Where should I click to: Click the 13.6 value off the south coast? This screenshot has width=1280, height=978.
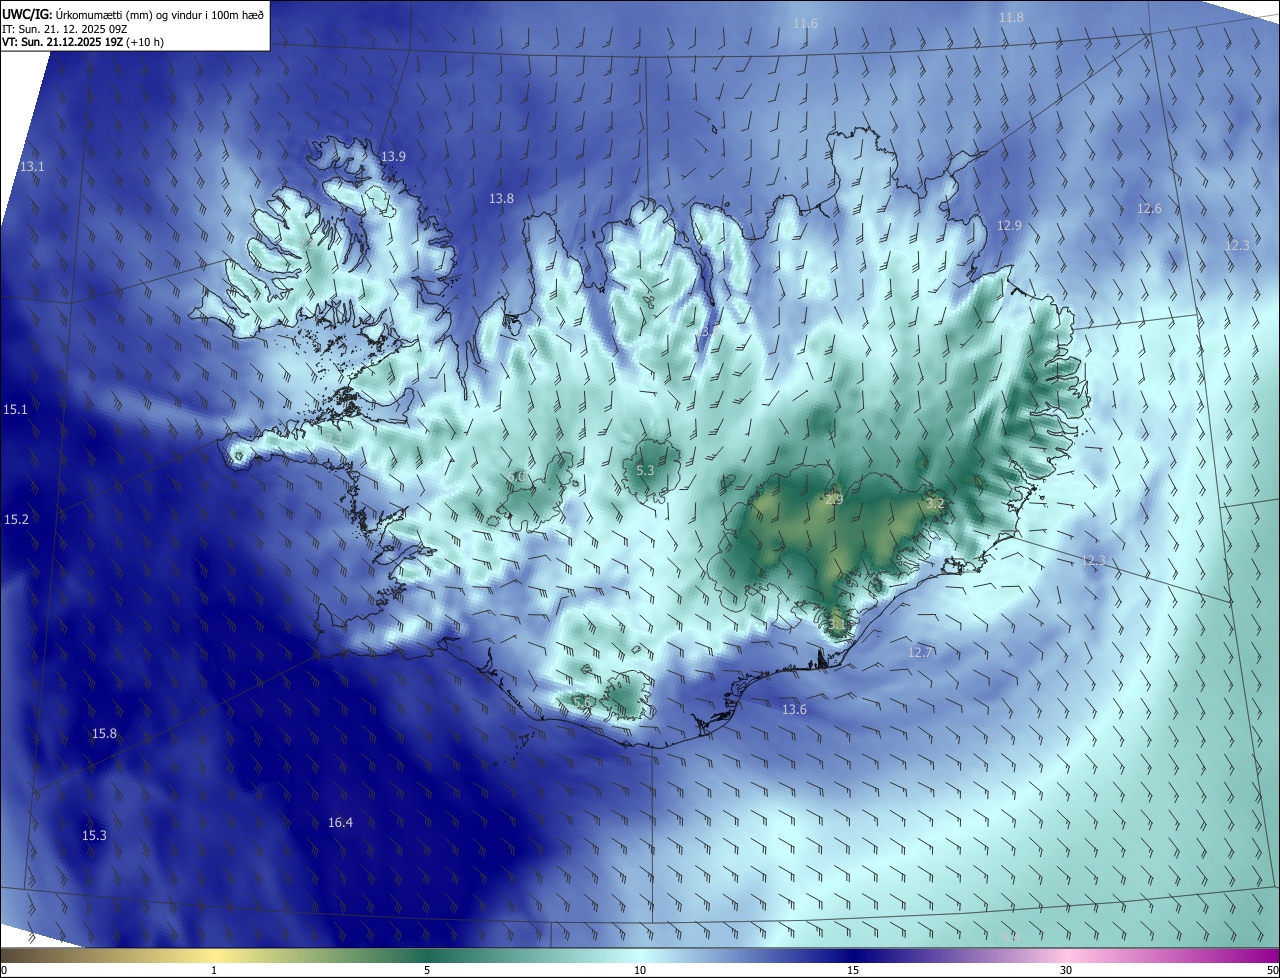click(x=794, y=709)
